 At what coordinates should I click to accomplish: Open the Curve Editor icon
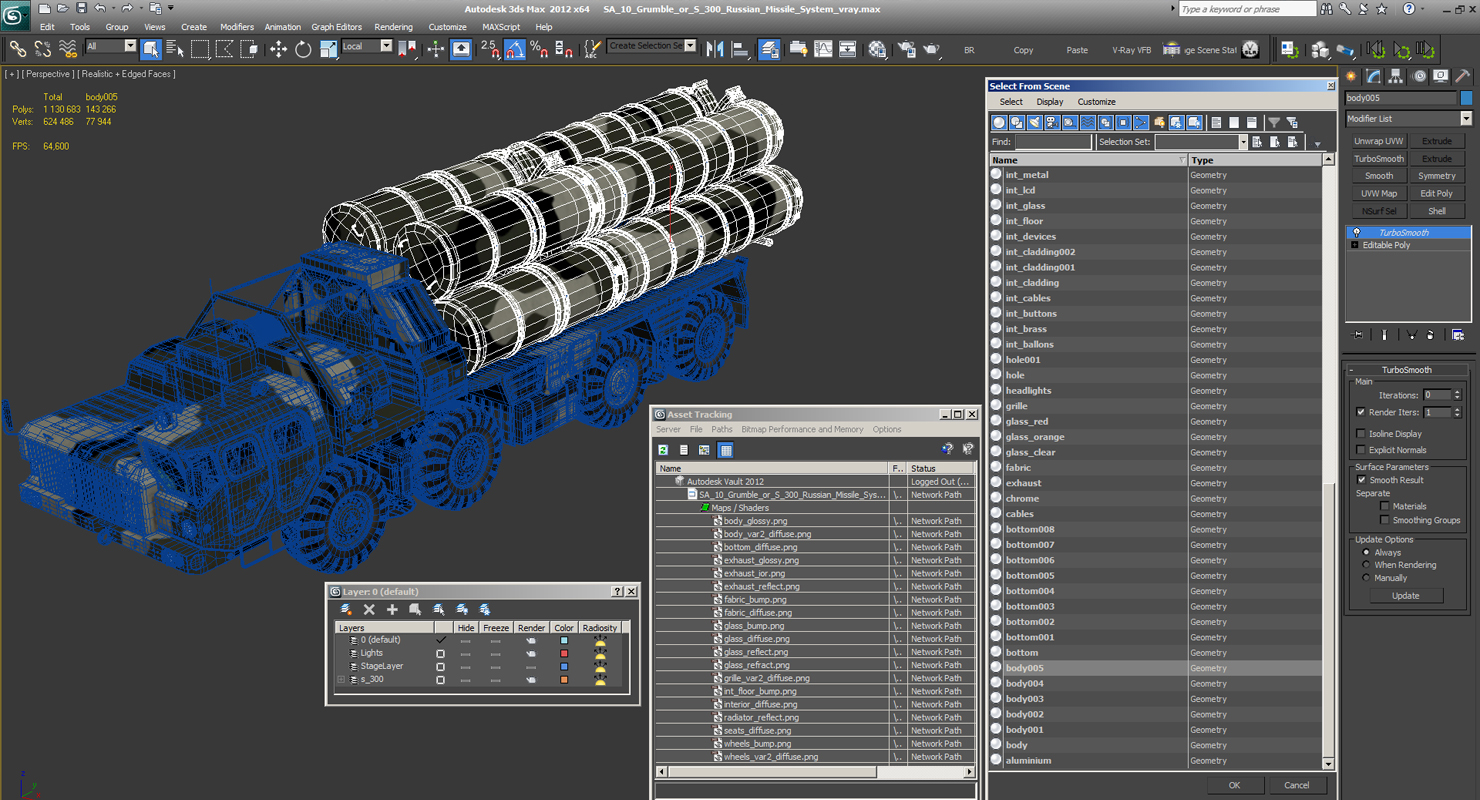tap(823, 48)
